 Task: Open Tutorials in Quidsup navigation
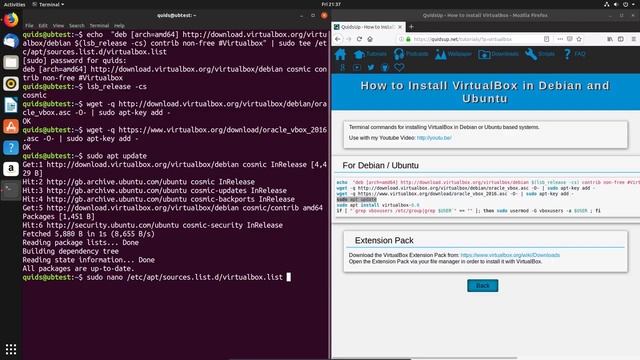click(x=370, y=54)
